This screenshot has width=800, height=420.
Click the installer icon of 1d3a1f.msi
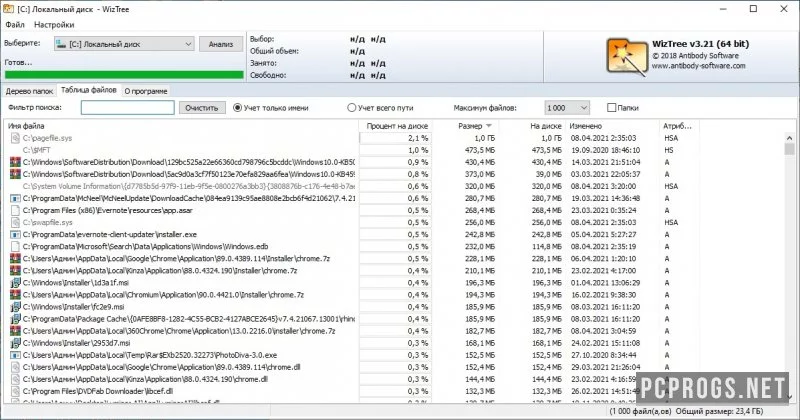coord(15,283)
